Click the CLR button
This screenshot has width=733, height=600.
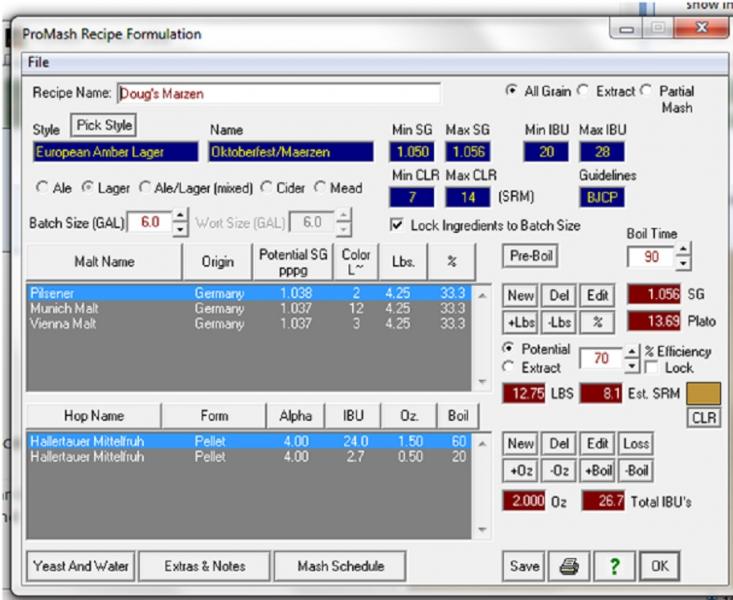(704, 418)
